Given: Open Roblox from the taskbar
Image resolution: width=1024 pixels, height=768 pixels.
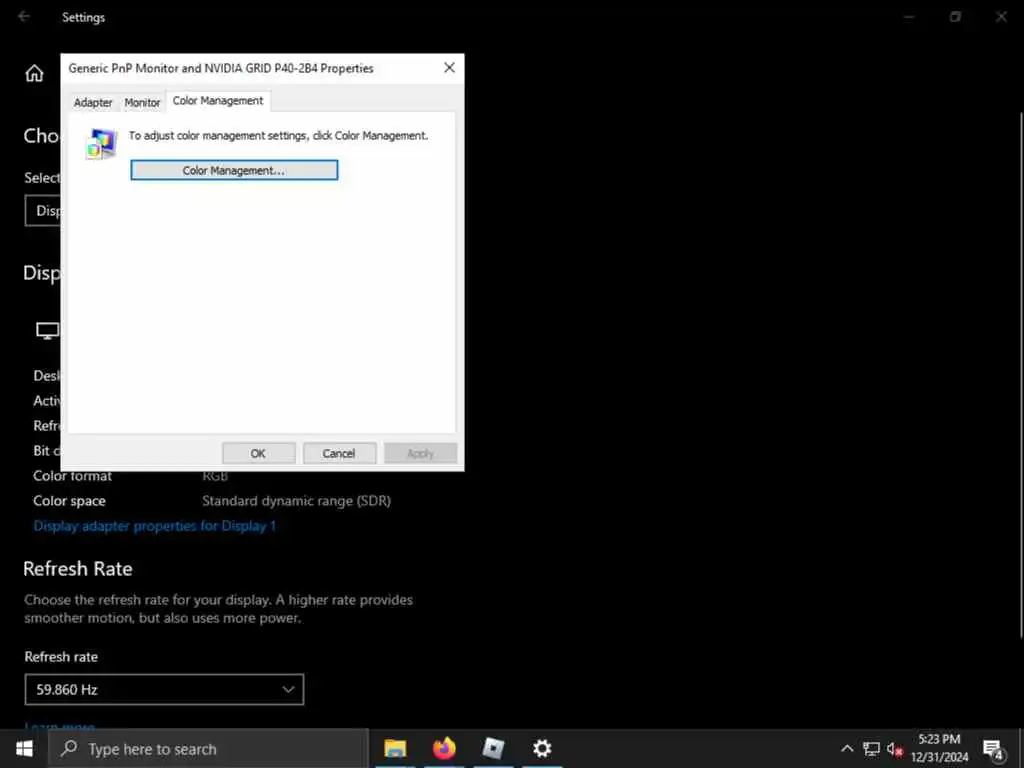Looking at the screenshot, I should click(493, 748).
